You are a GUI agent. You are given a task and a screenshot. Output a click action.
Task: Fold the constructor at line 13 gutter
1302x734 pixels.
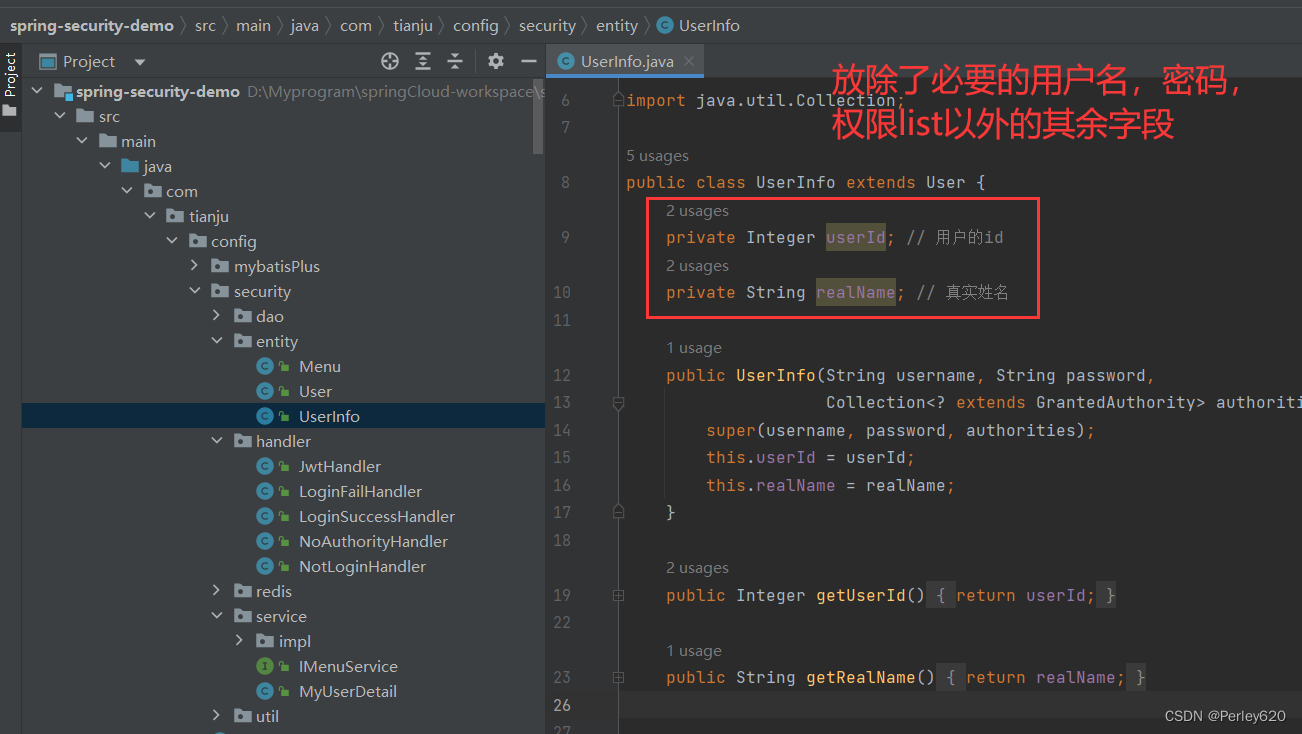[x=618, y=403]
